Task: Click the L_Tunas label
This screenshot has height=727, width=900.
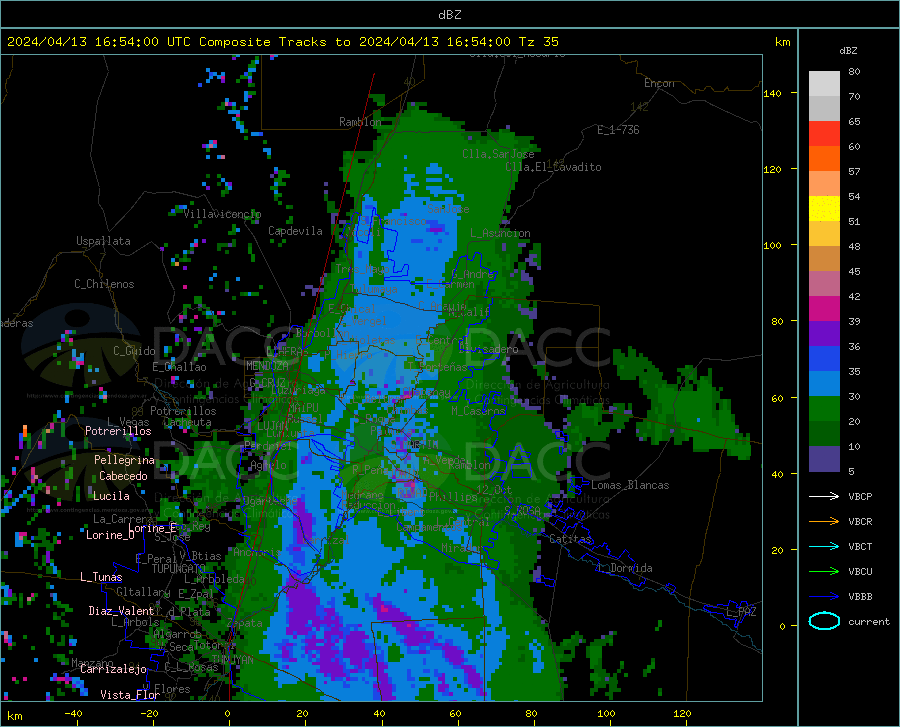Action: [x=101, y=577]
